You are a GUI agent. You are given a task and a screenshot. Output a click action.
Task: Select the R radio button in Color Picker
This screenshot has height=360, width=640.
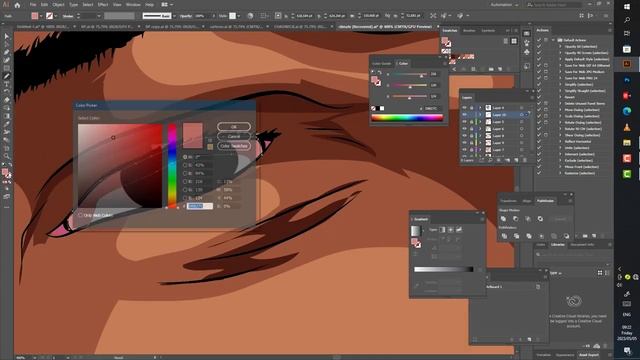click(185, 181)
